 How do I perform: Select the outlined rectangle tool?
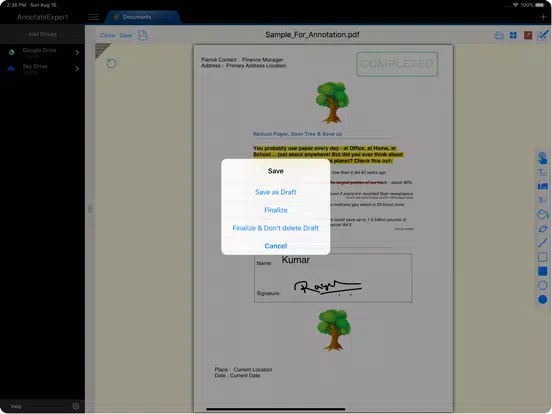tap(542, 257)
